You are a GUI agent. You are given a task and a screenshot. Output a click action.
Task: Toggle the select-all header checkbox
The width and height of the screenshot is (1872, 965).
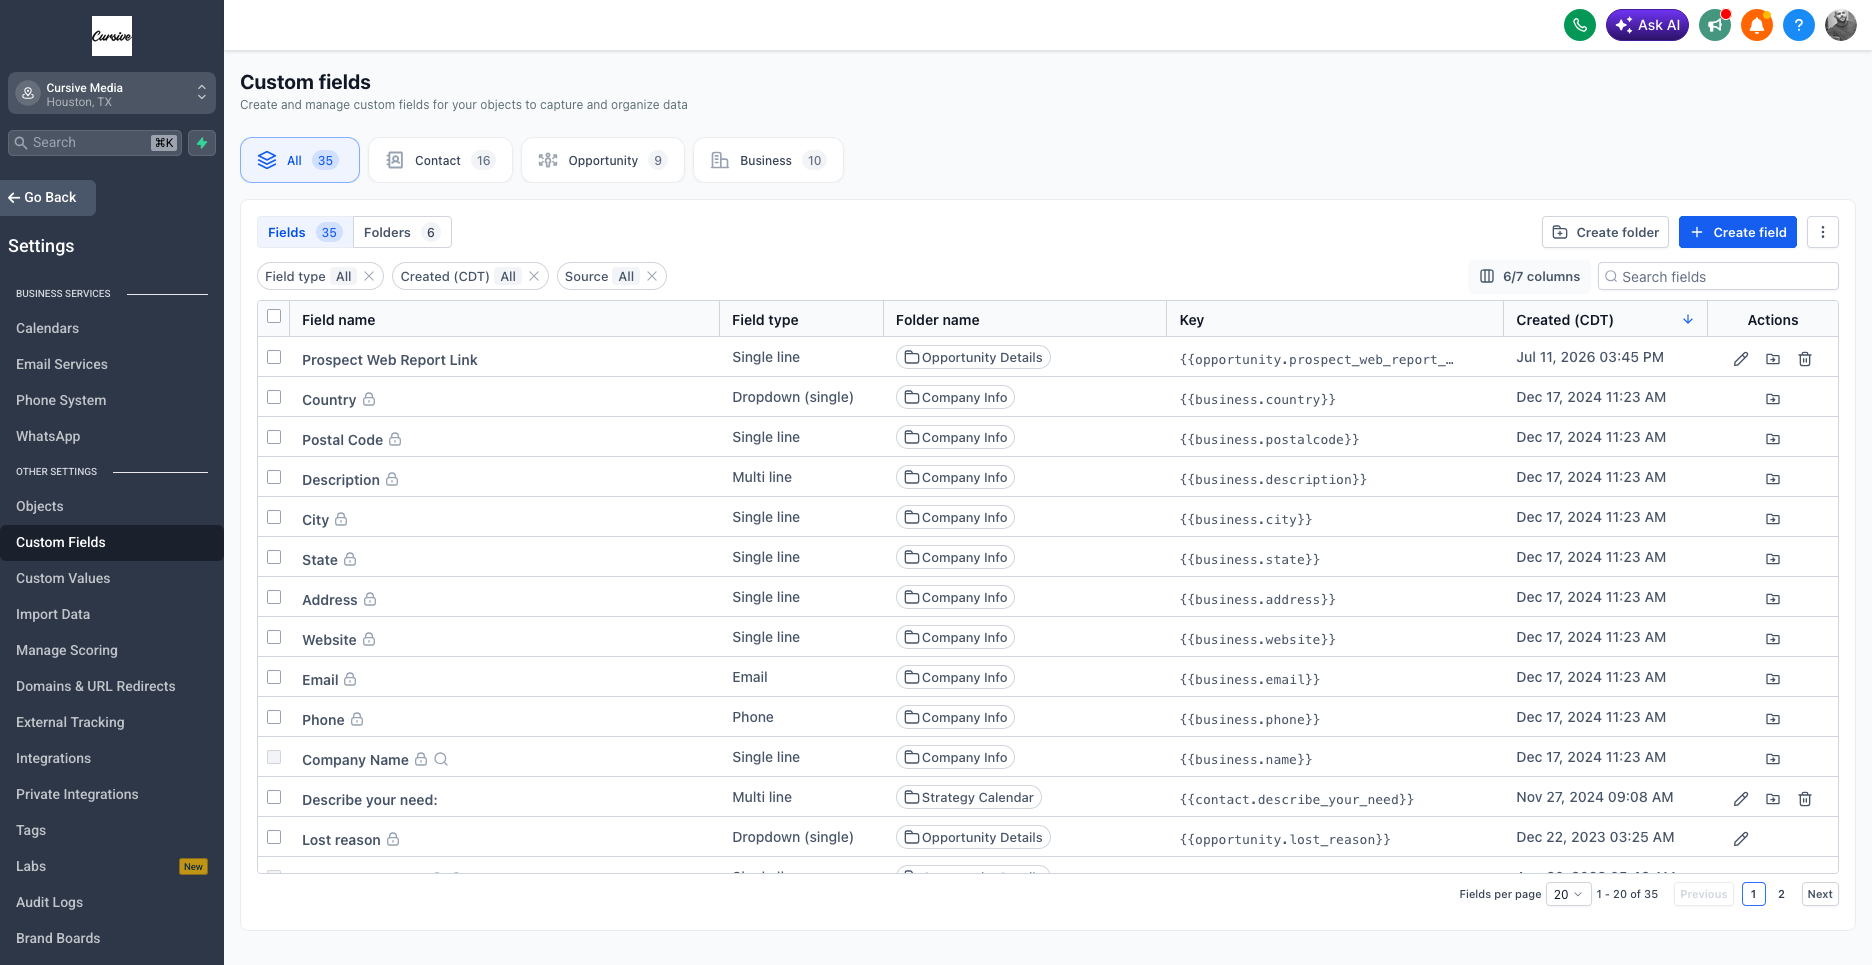(x=274, y=316)
